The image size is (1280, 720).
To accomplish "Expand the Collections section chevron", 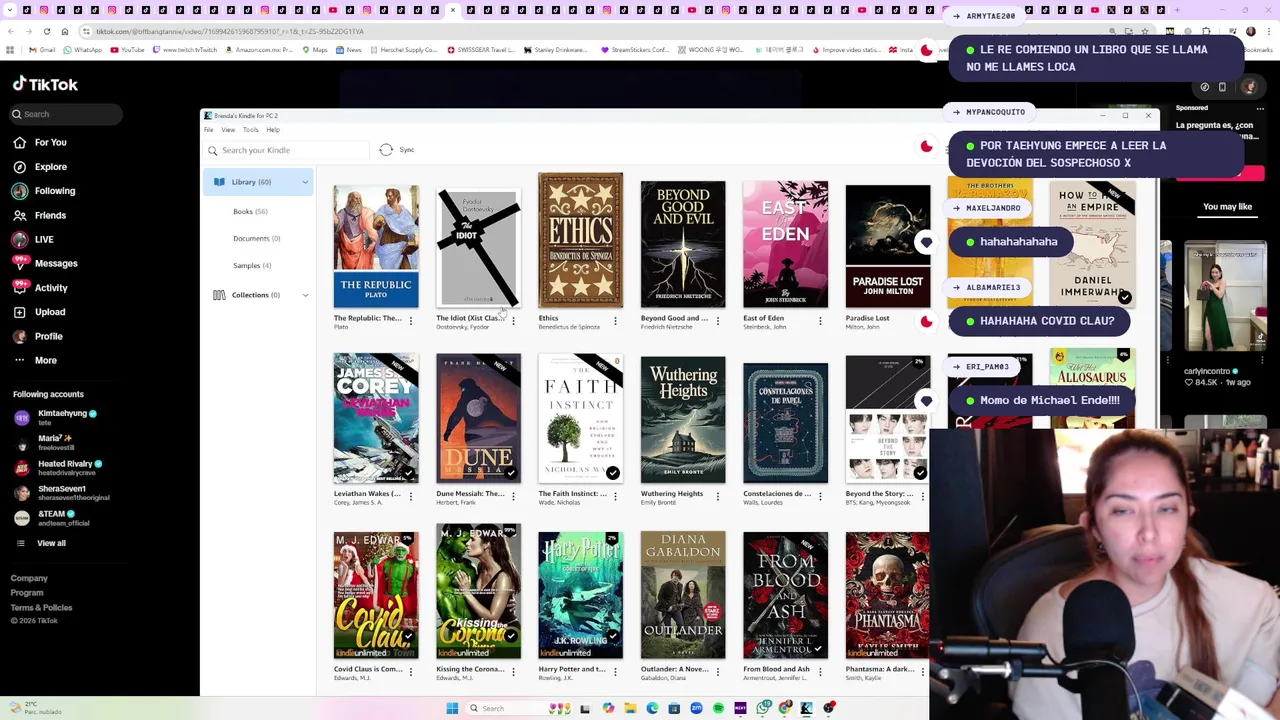I will [x=305, y=295].
